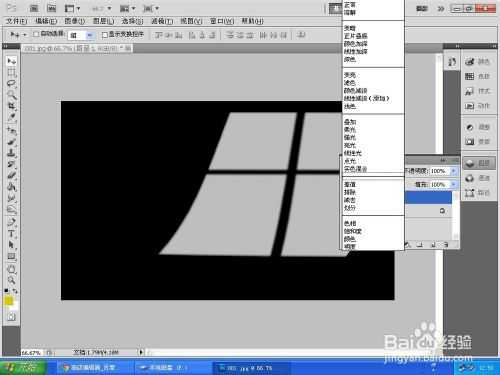Expand the workspace switcher chevrons

point(441,8)
